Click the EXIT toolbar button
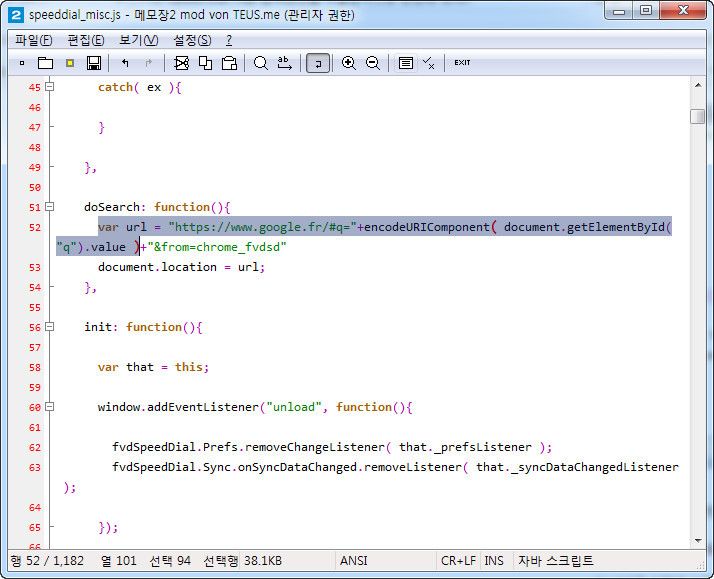Image resolution: width=714 pixels, height=579 pixels. pyautogui.click(x=462, y=63)
